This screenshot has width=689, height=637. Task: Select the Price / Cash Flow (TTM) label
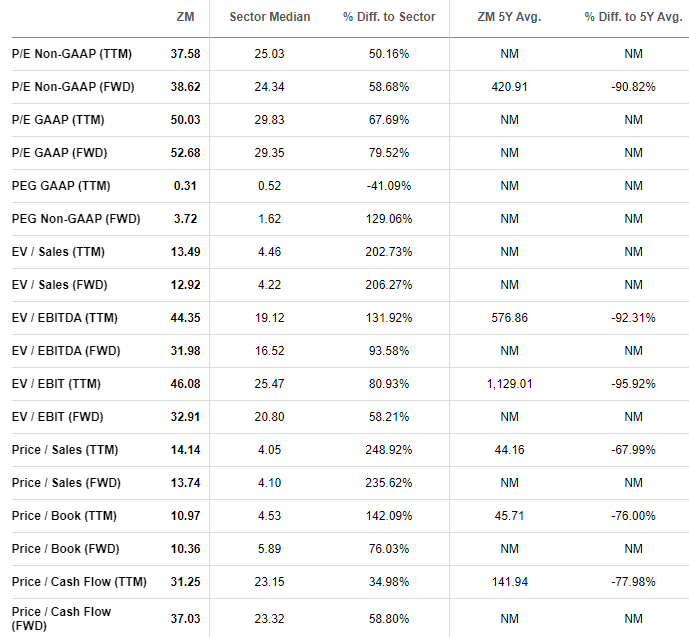pos(79,581)
